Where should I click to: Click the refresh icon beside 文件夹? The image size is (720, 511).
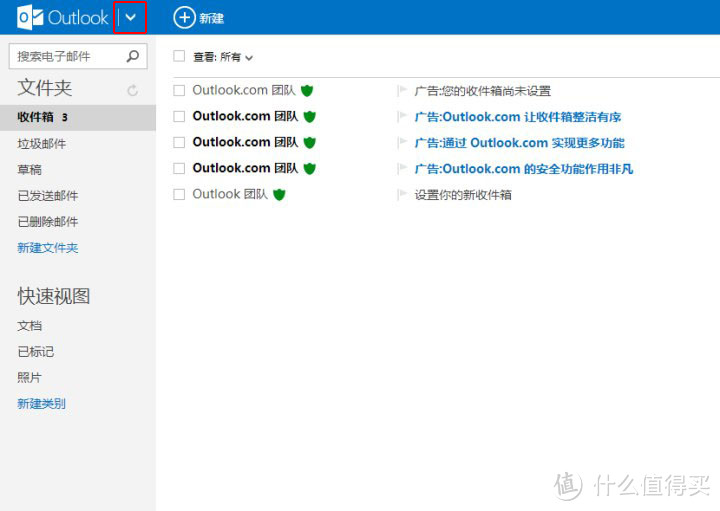point(132,90)
